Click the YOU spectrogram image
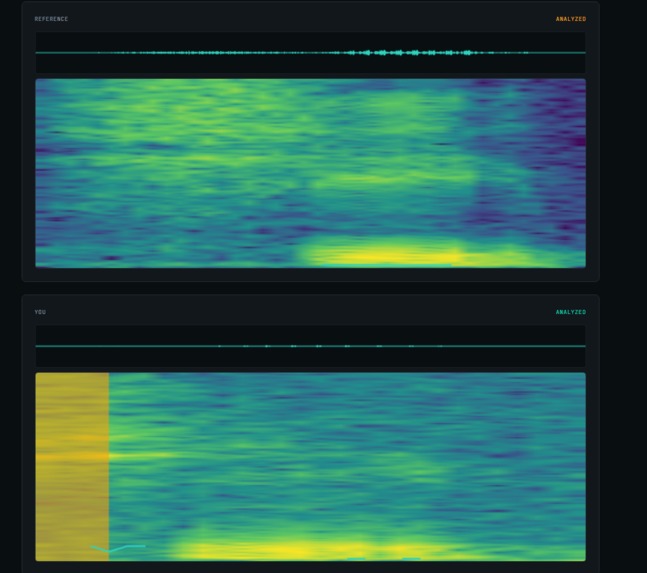Screen dimensions: 647x573 310,467
